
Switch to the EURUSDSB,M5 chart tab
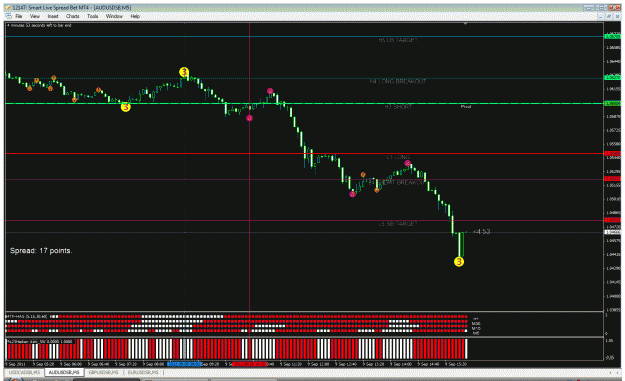(143, 372)
